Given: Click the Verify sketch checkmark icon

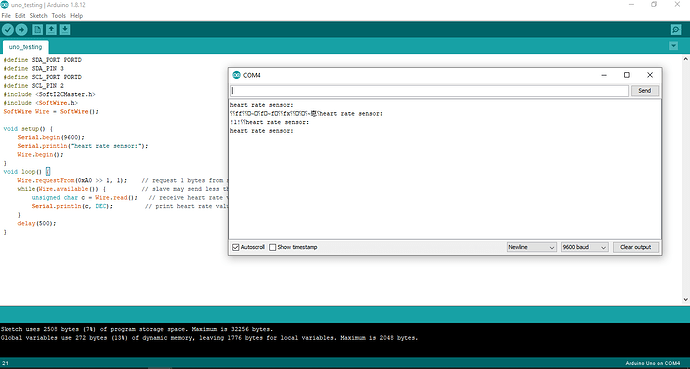Looking at the screenshot, I should click(8, 29).
